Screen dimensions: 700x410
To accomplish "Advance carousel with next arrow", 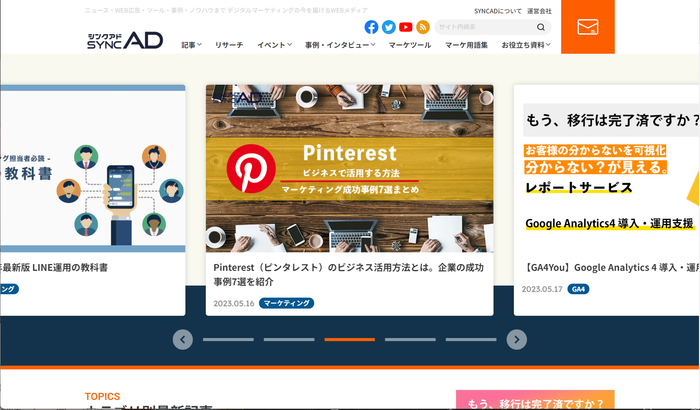I will pos(517,339).
